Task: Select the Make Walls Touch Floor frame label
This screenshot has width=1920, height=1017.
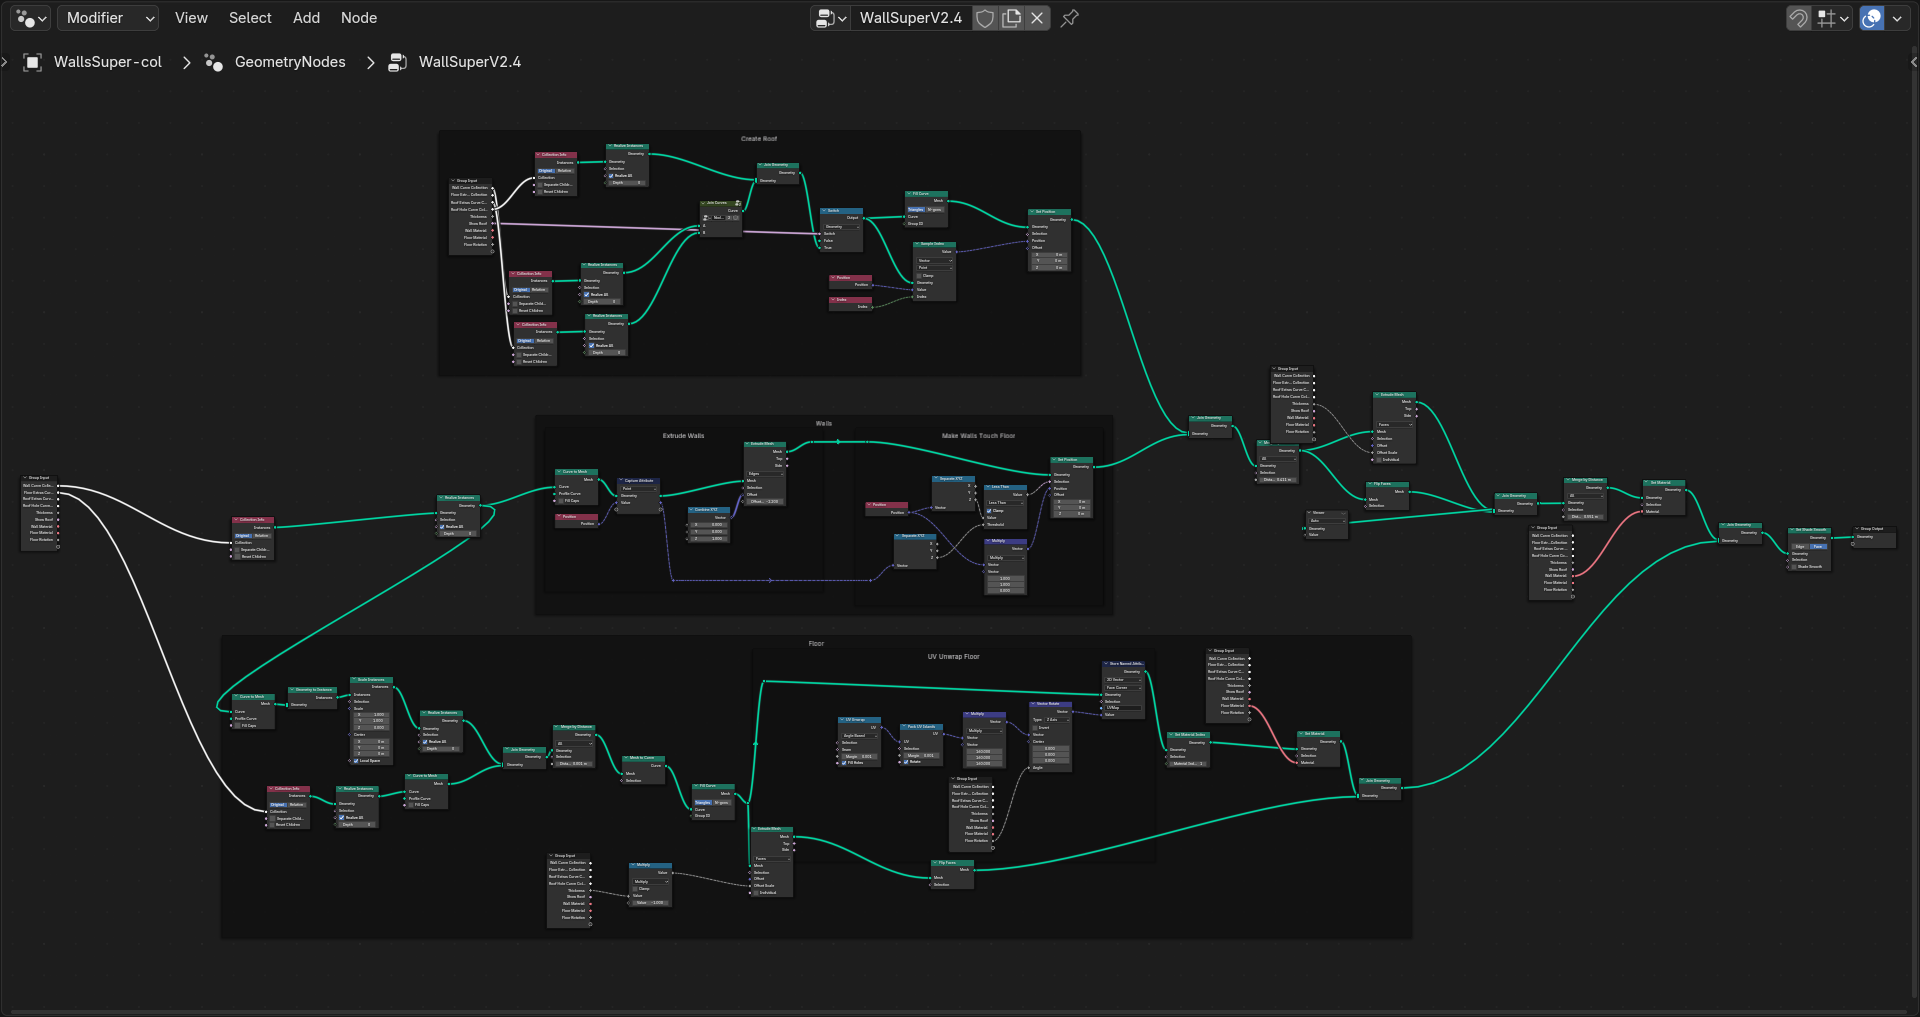Action: [978, 436]
